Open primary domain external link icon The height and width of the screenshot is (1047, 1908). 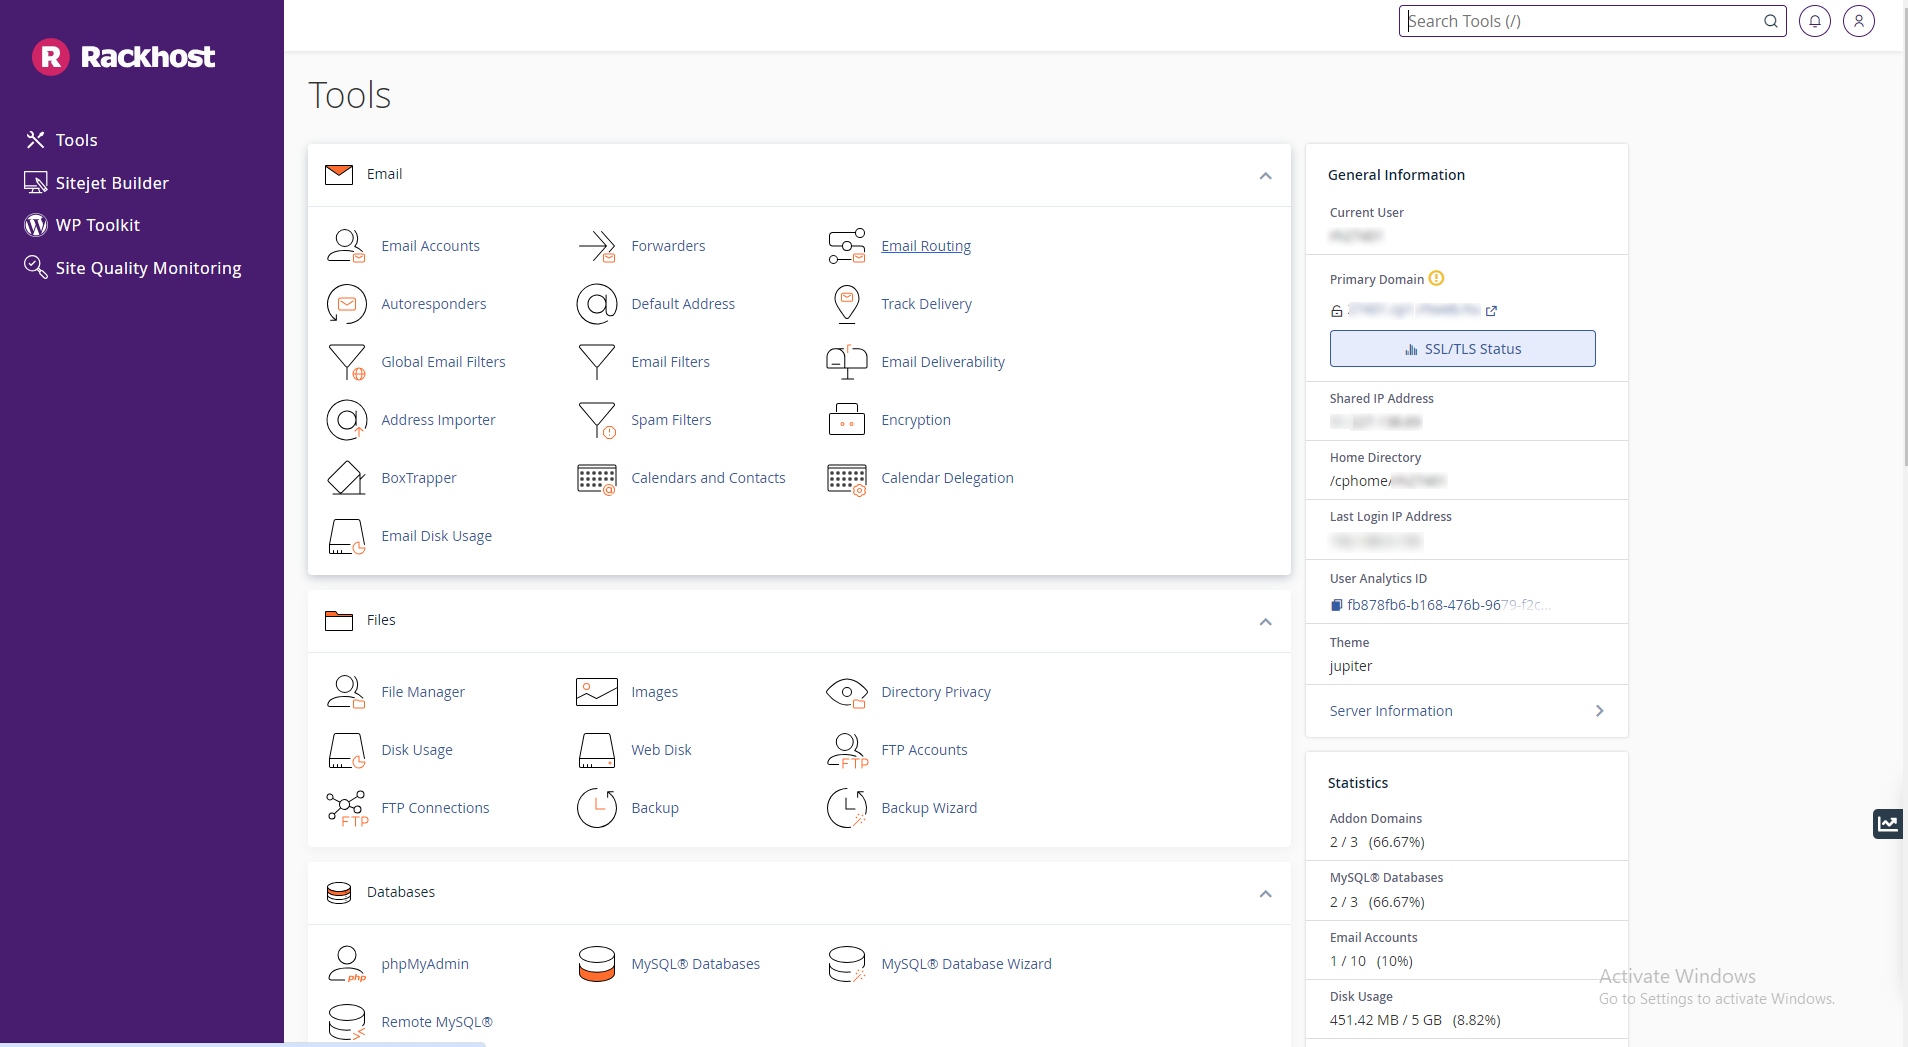pos(1491,311)
